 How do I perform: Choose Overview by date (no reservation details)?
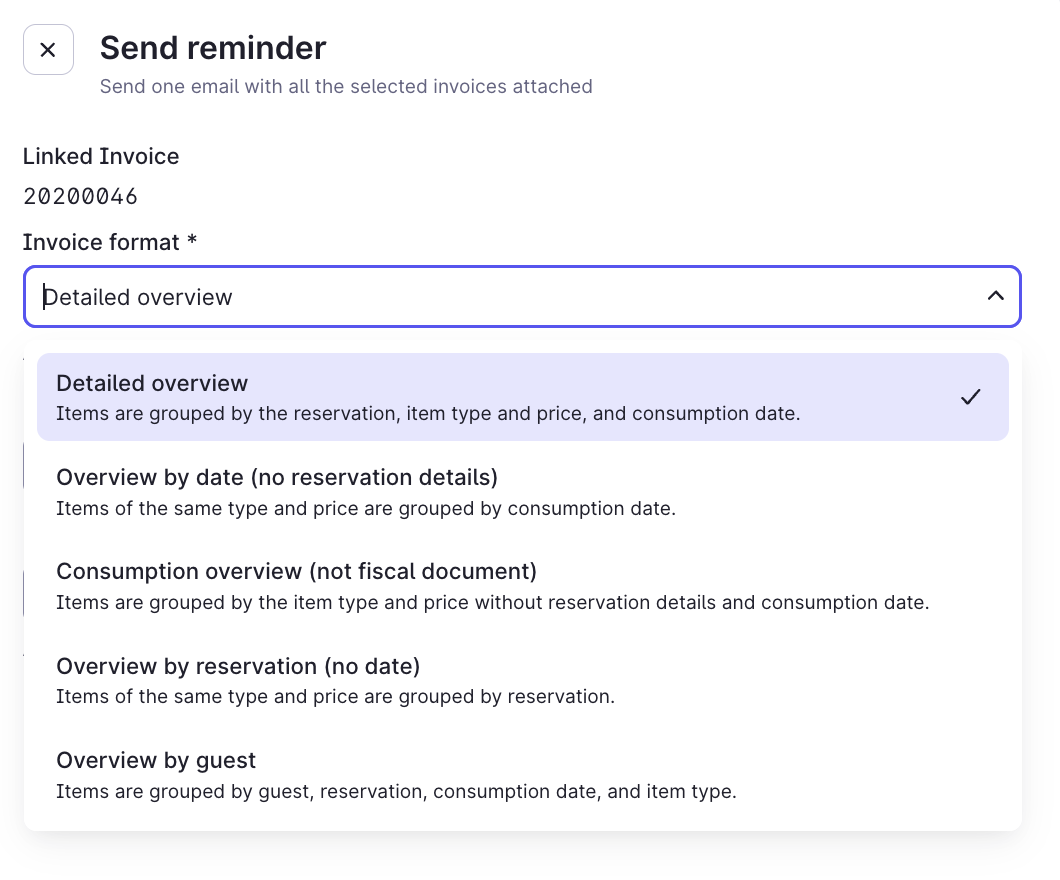pos(523,491)
